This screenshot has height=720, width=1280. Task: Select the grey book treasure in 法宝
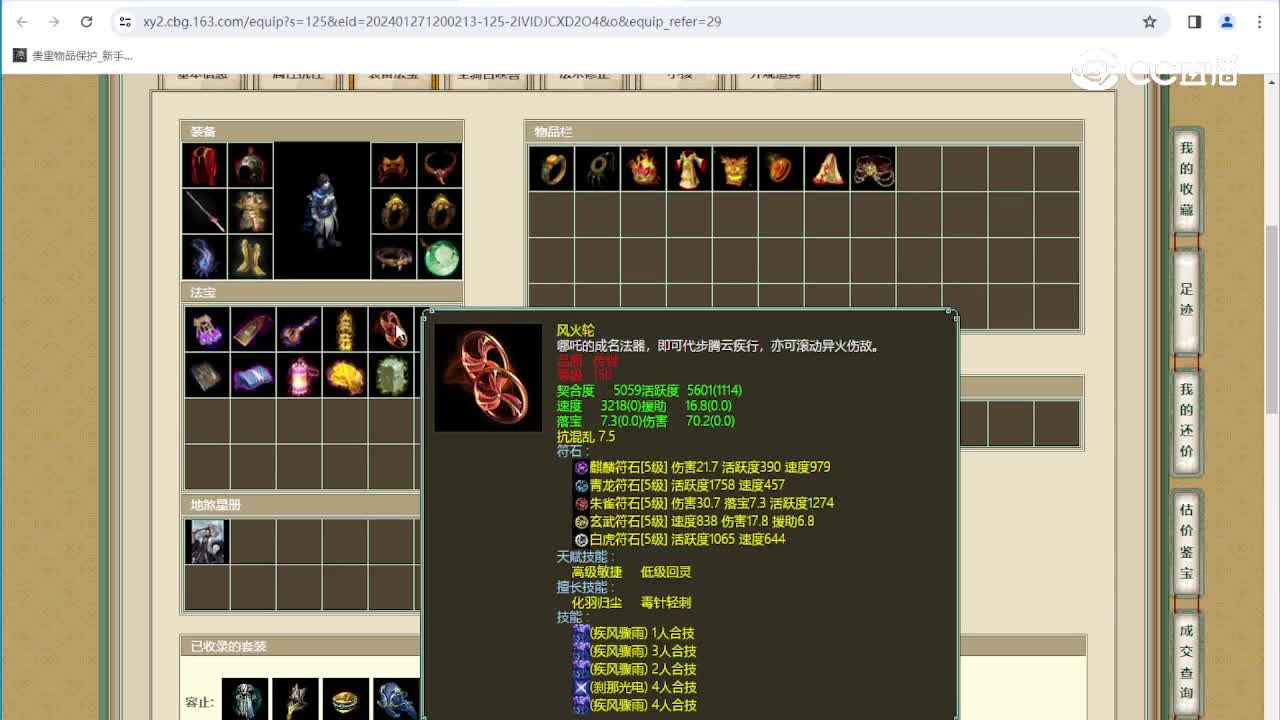point(207,375)
